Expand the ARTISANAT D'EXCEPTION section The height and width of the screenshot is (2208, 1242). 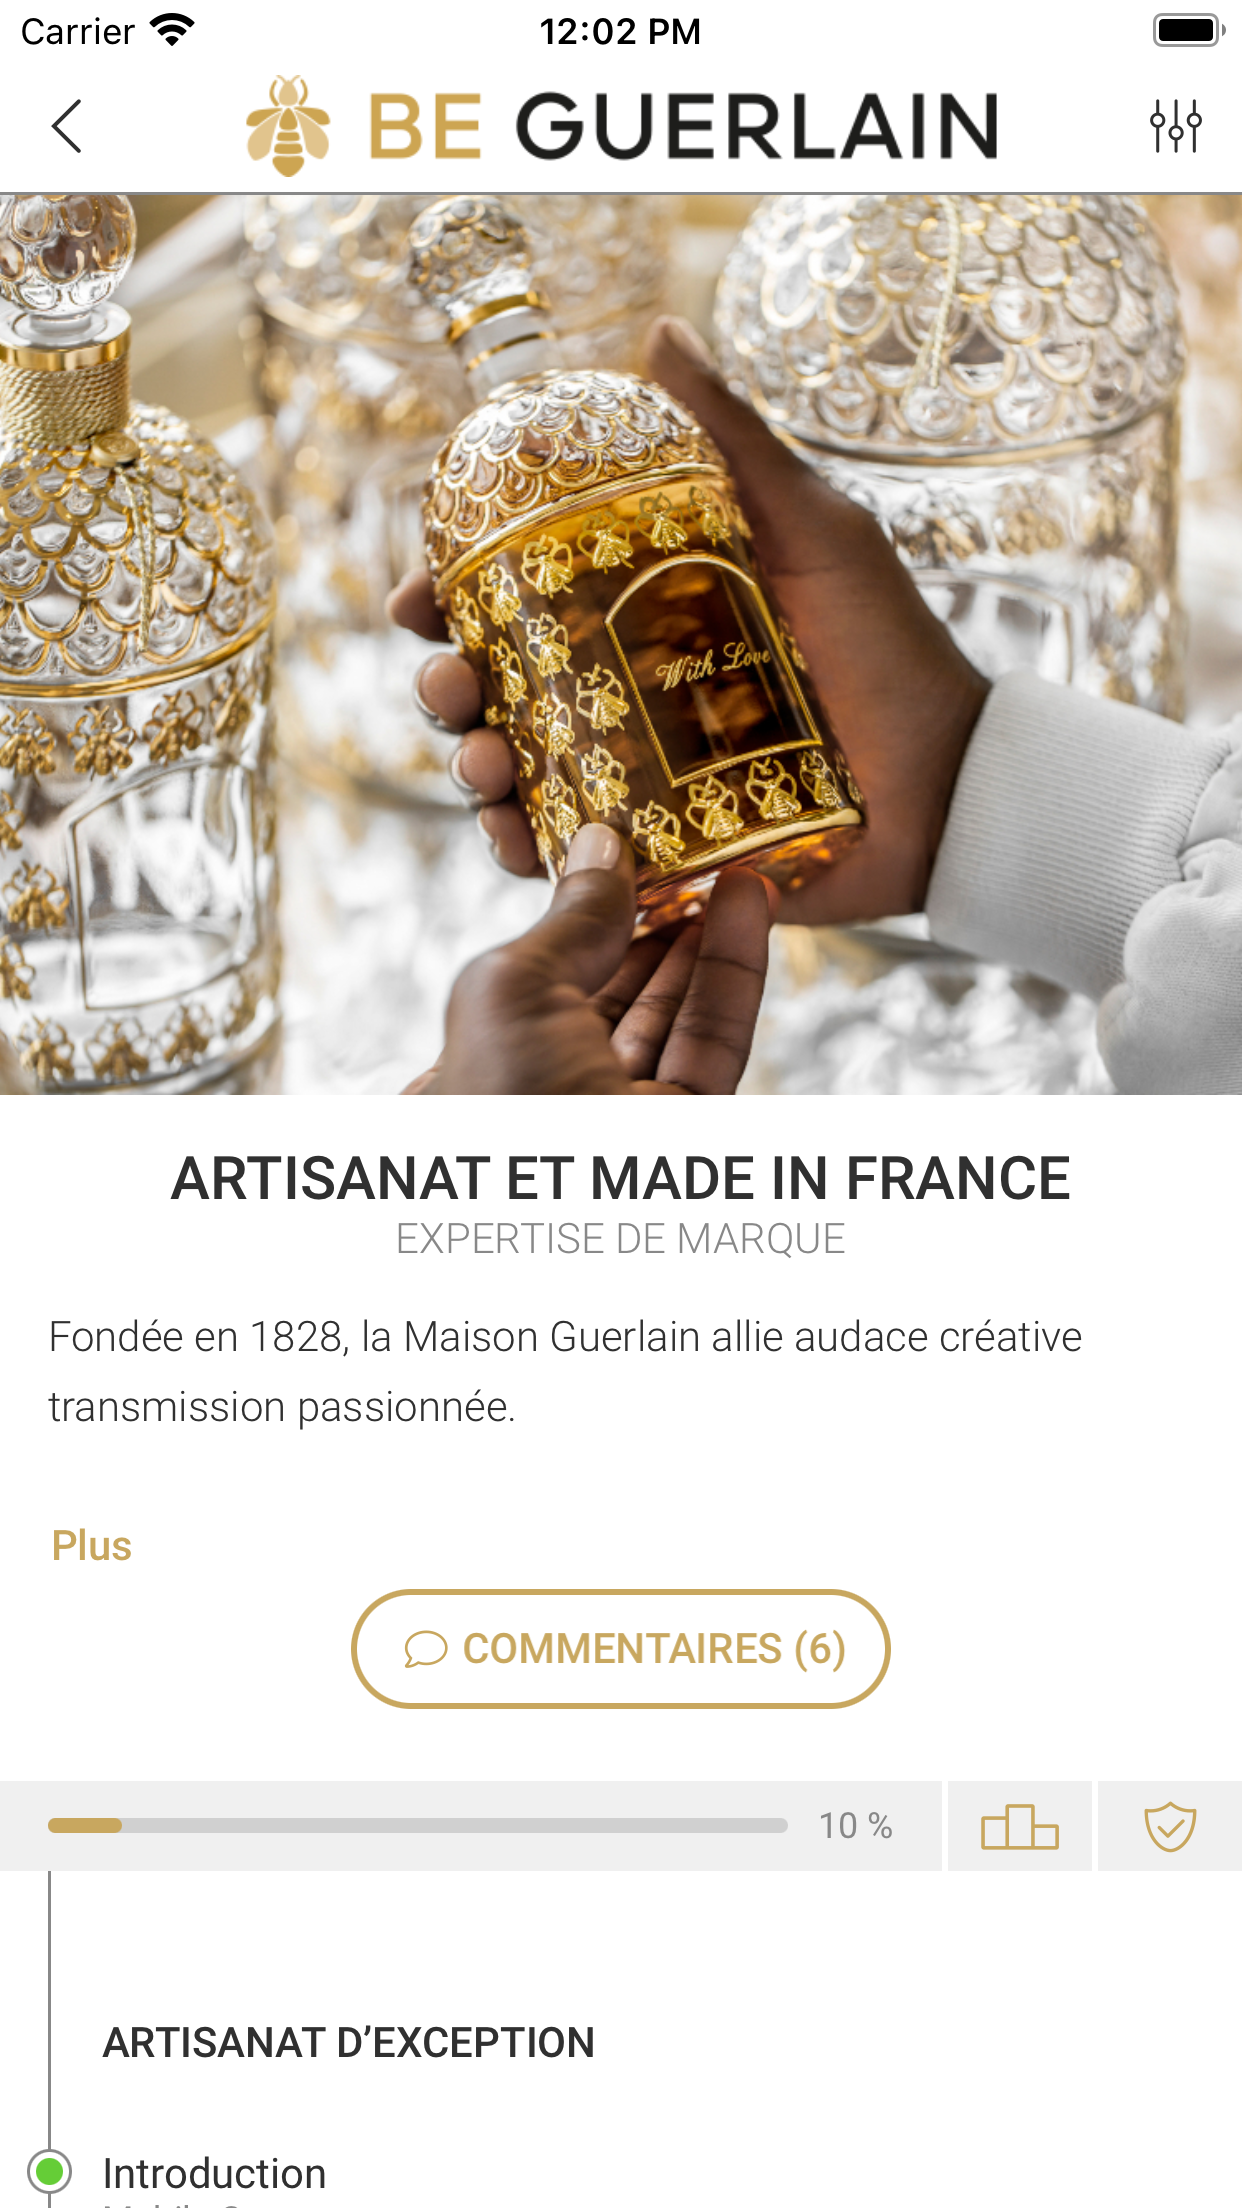click(x=349, y=2043)
